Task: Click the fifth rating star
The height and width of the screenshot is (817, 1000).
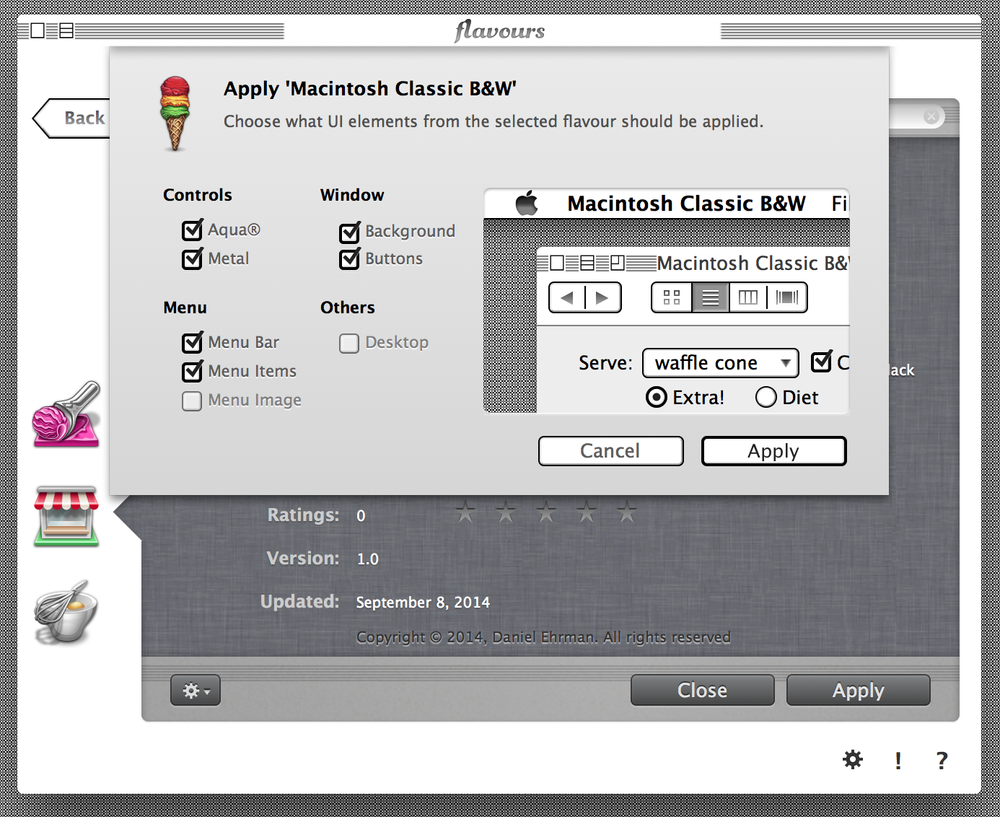Action: pos(626,512)
